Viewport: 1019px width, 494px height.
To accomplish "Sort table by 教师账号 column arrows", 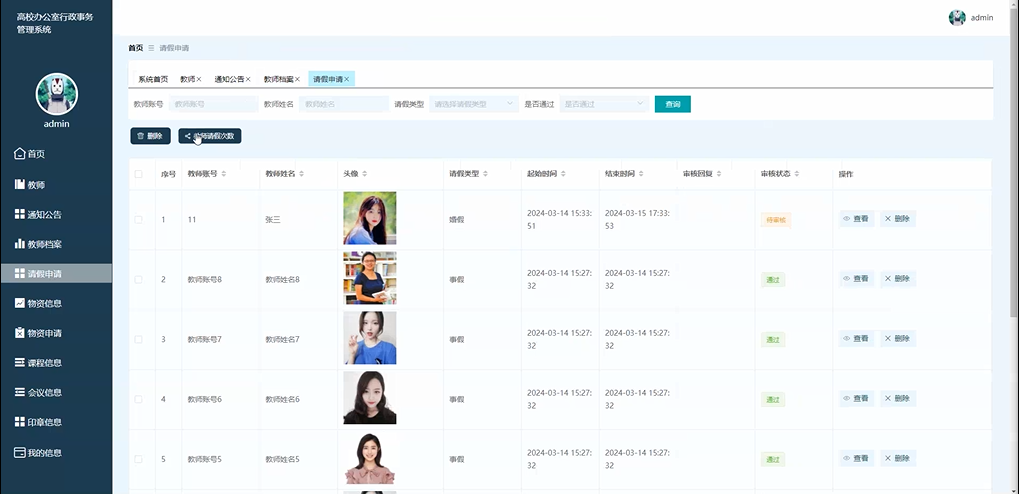I will pos(224,174).
